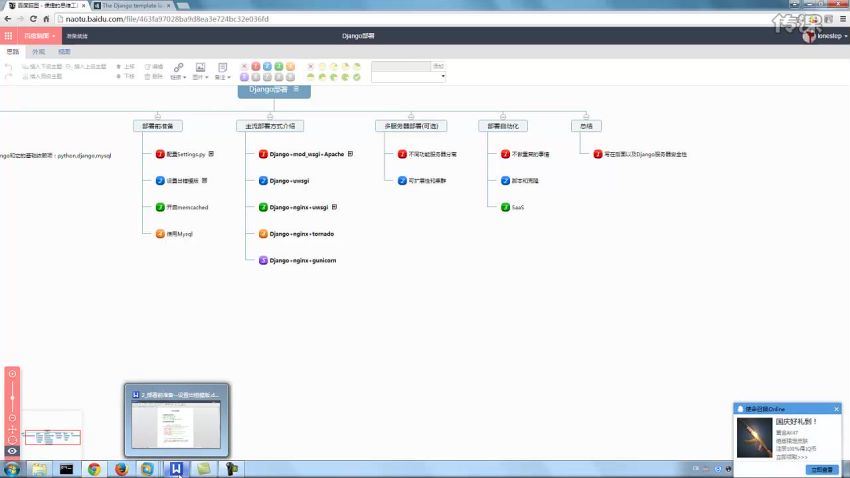This screenshot has height=478, width=850.
Task: Open the note insert tool
Action: coord(222,71)
